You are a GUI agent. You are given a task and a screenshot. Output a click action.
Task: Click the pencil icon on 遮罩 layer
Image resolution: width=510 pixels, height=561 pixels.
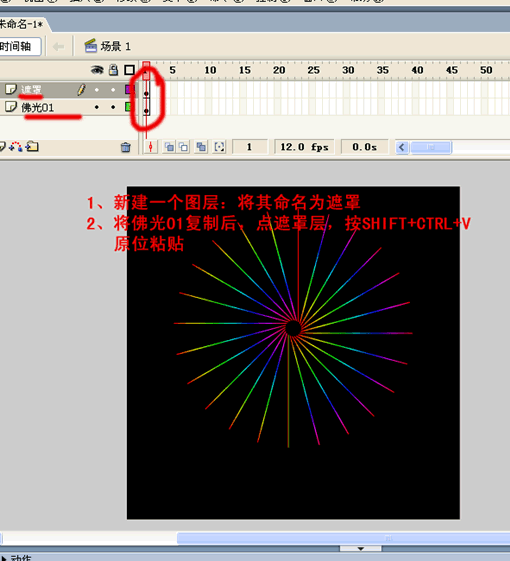tap(81, 89)
